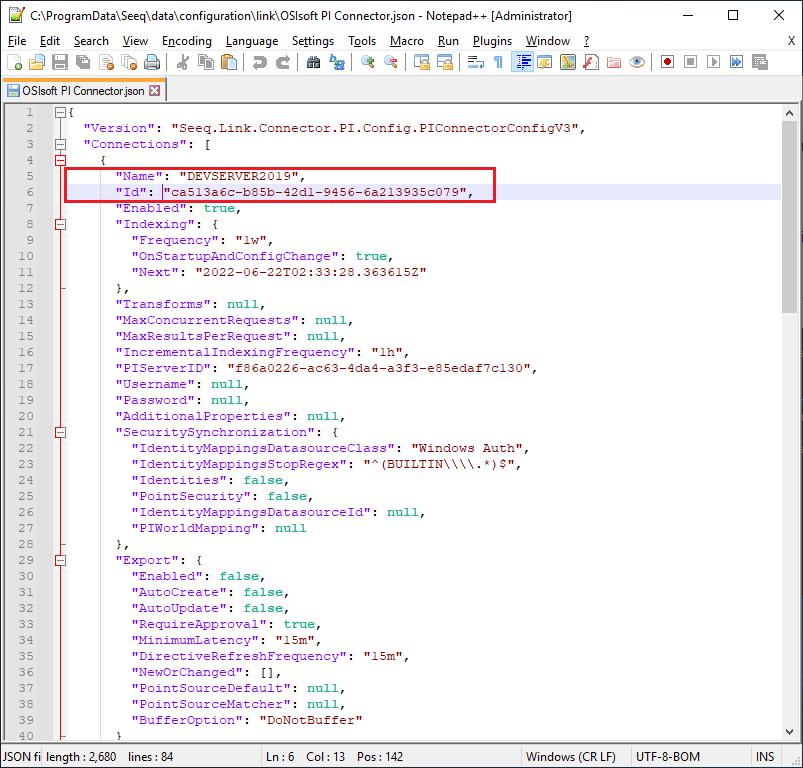The height and width of the screenshot is (768, 803).
Task: Open the Plugins menu
Action: 492,41
